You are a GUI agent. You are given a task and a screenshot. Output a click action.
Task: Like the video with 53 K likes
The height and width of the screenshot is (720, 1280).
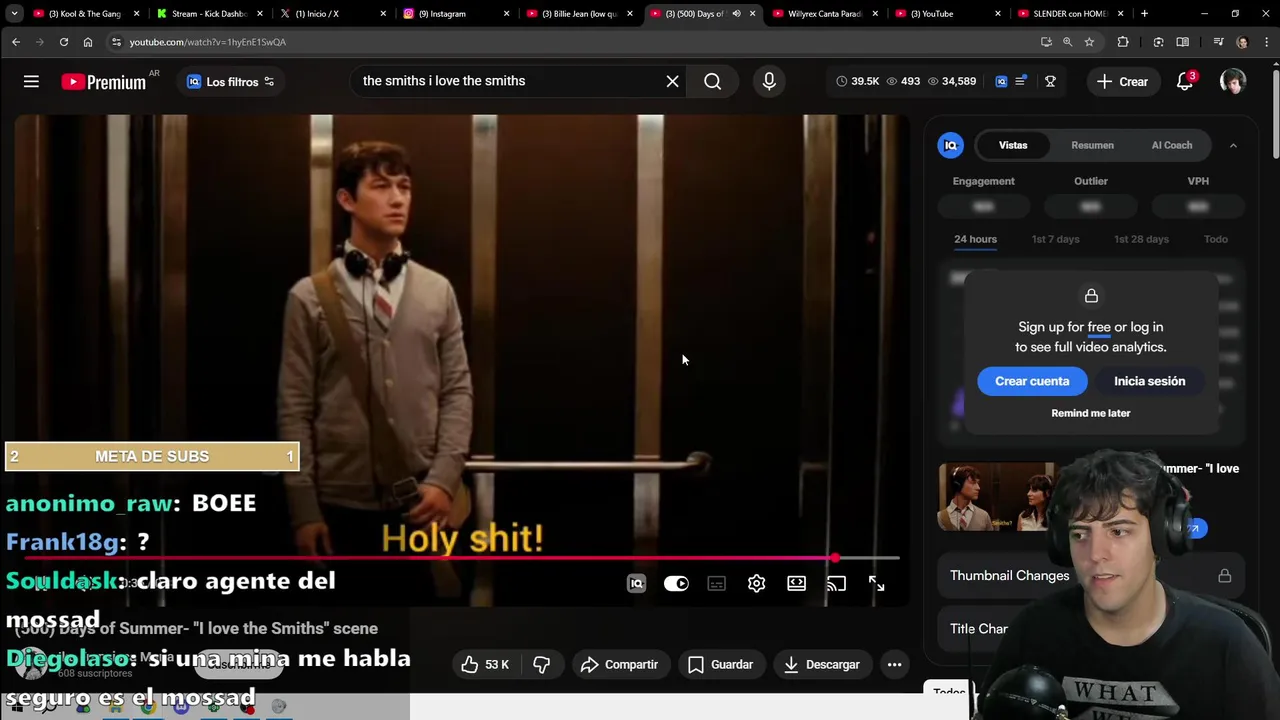pos(485,664)
